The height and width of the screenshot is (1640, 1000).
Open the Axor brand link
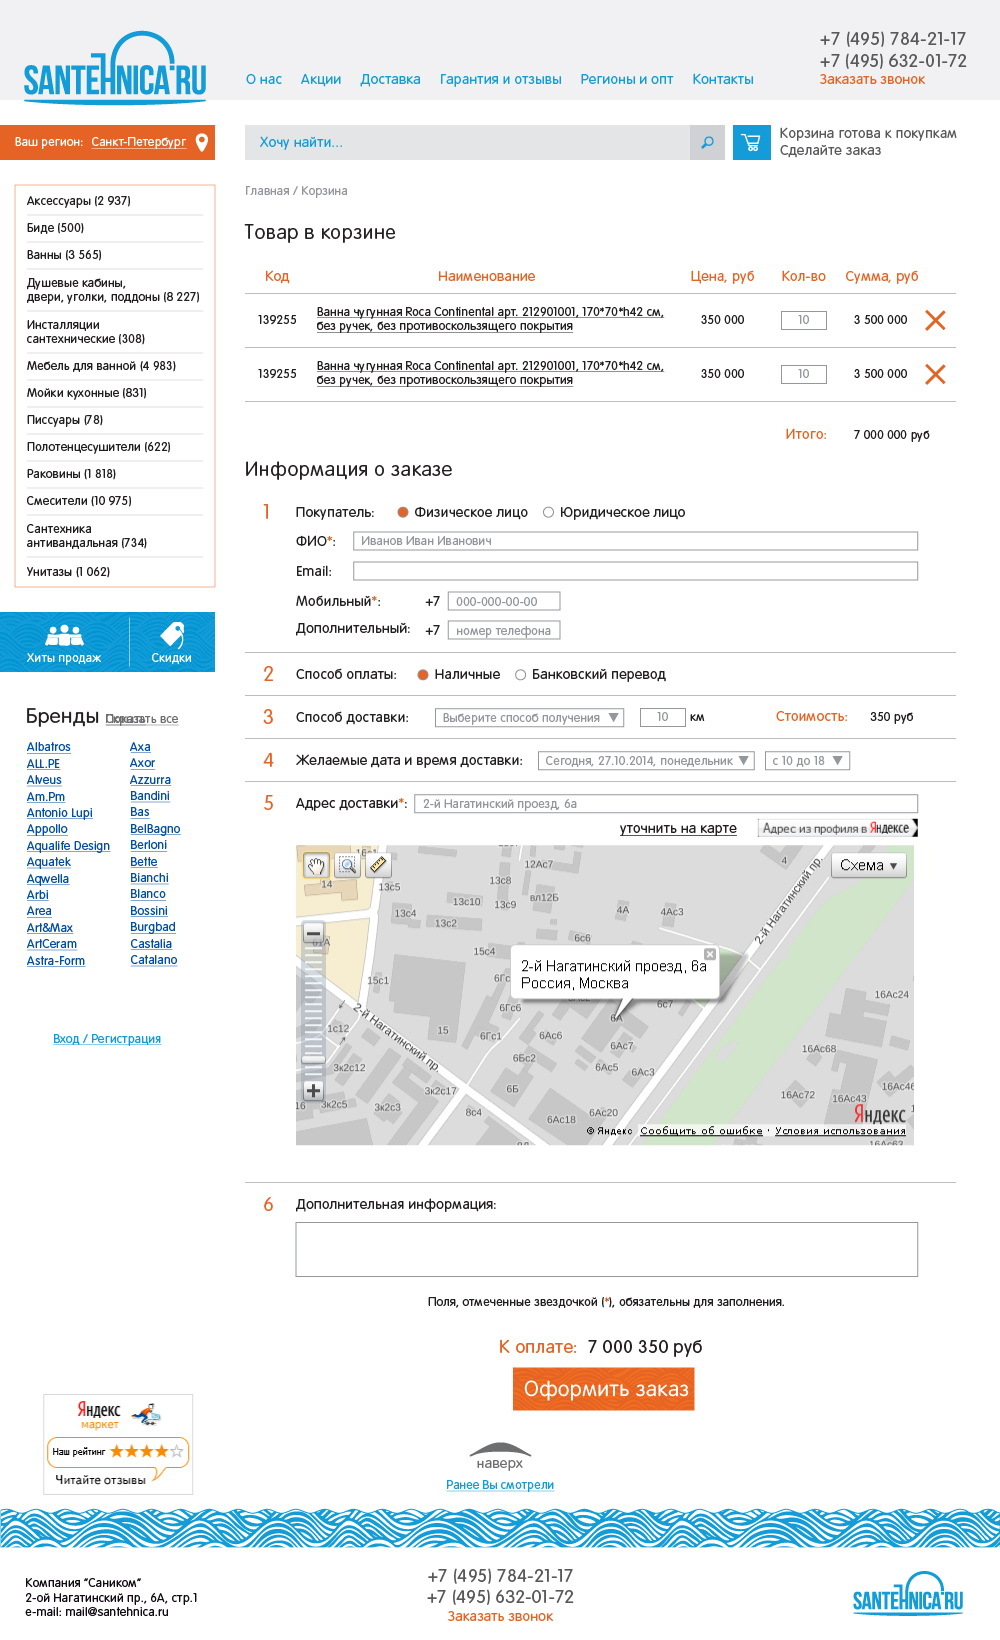142,763
